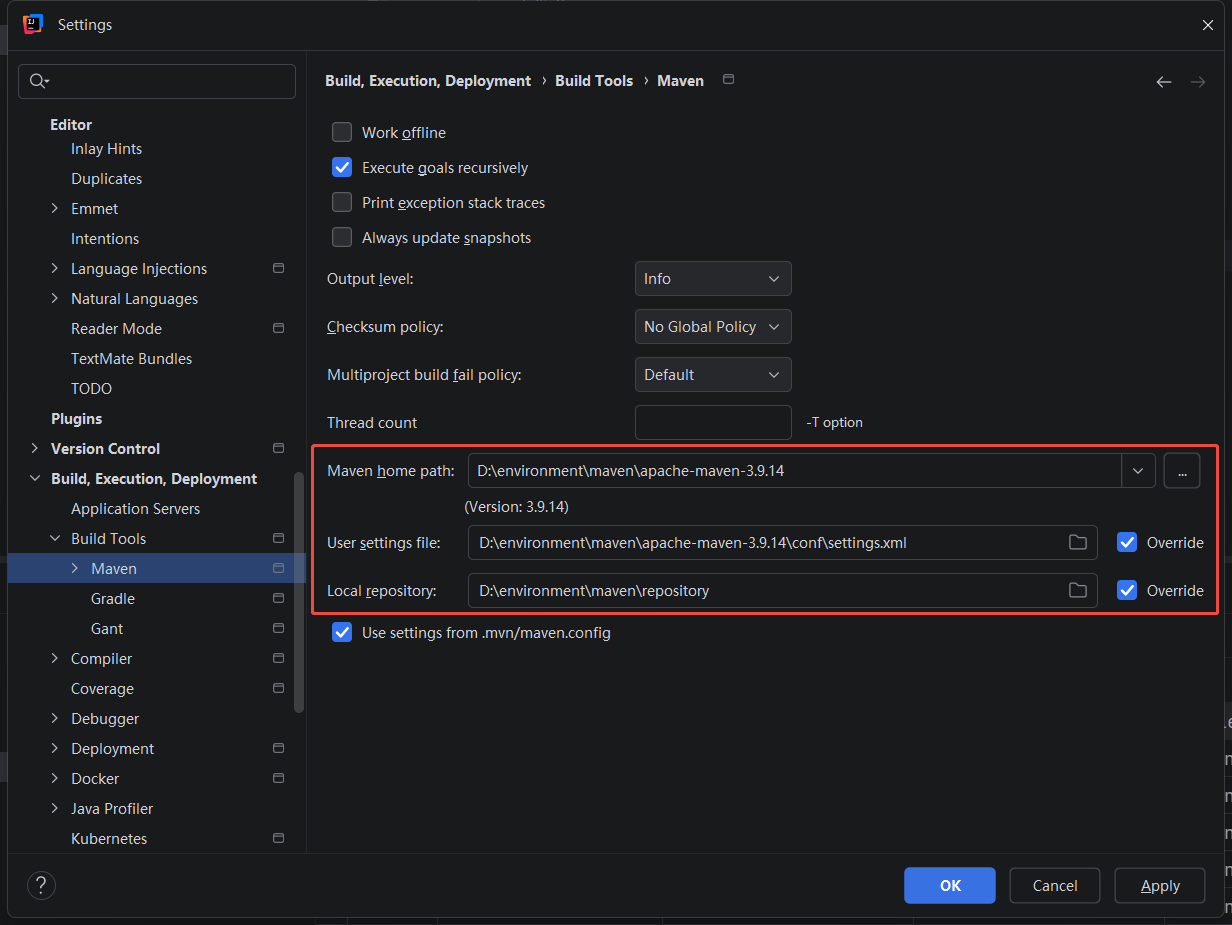Click the Thread count input field

[x=713, y=422]
